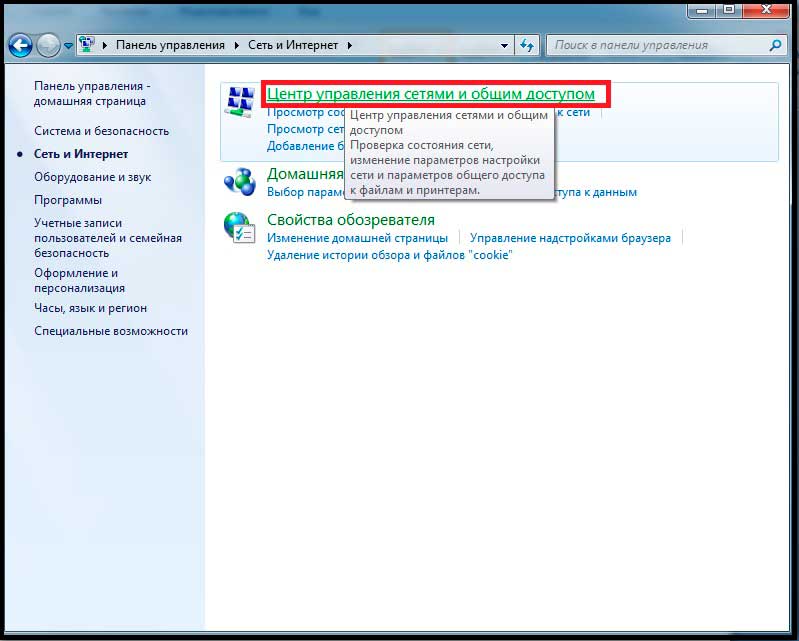Click the Control Panel icon in the address bar

[x=89, y=45]
